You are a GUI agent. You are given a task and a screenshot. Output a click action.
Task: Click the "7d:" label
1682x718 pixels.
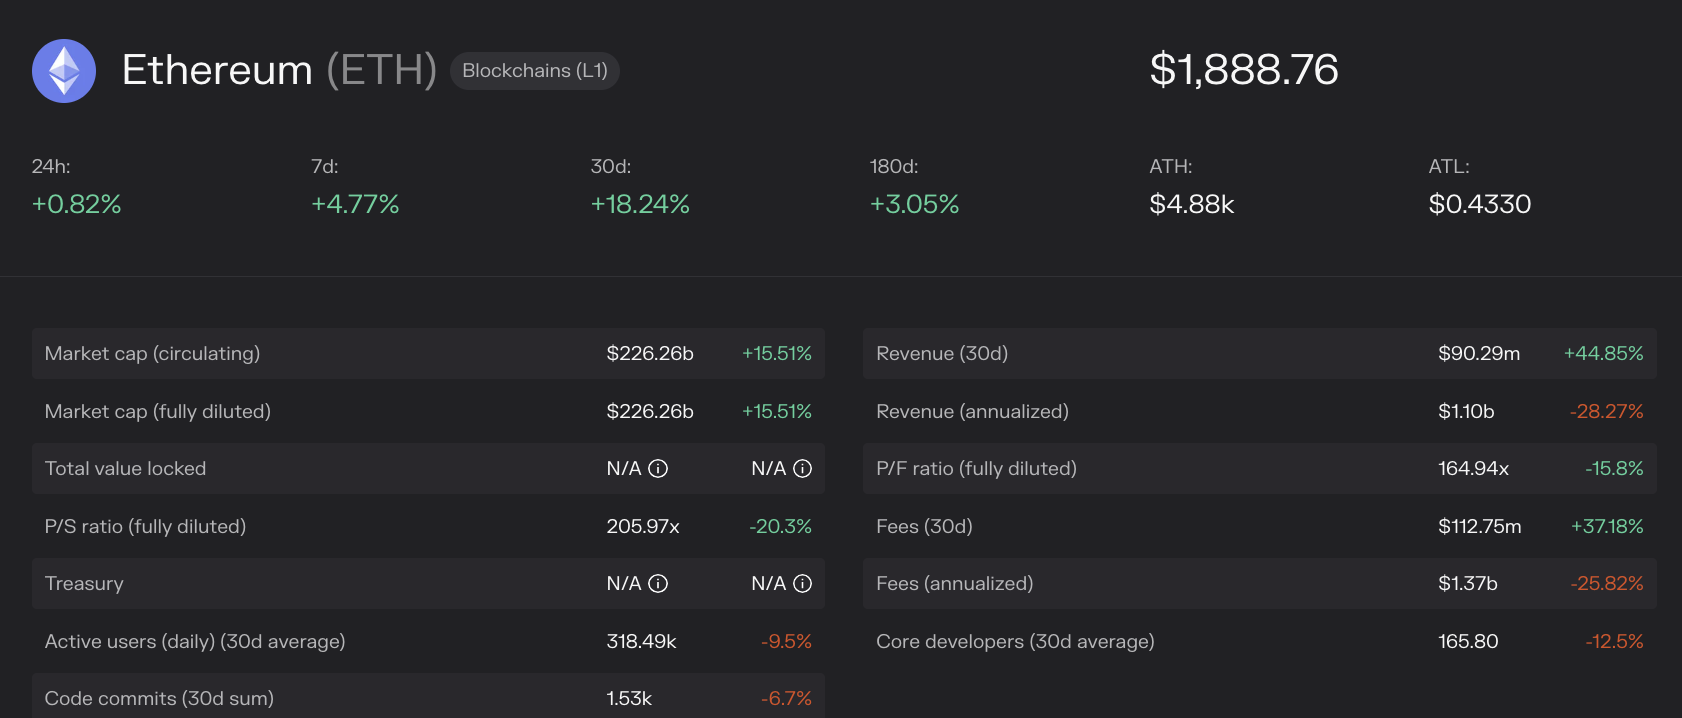point(325,167)
